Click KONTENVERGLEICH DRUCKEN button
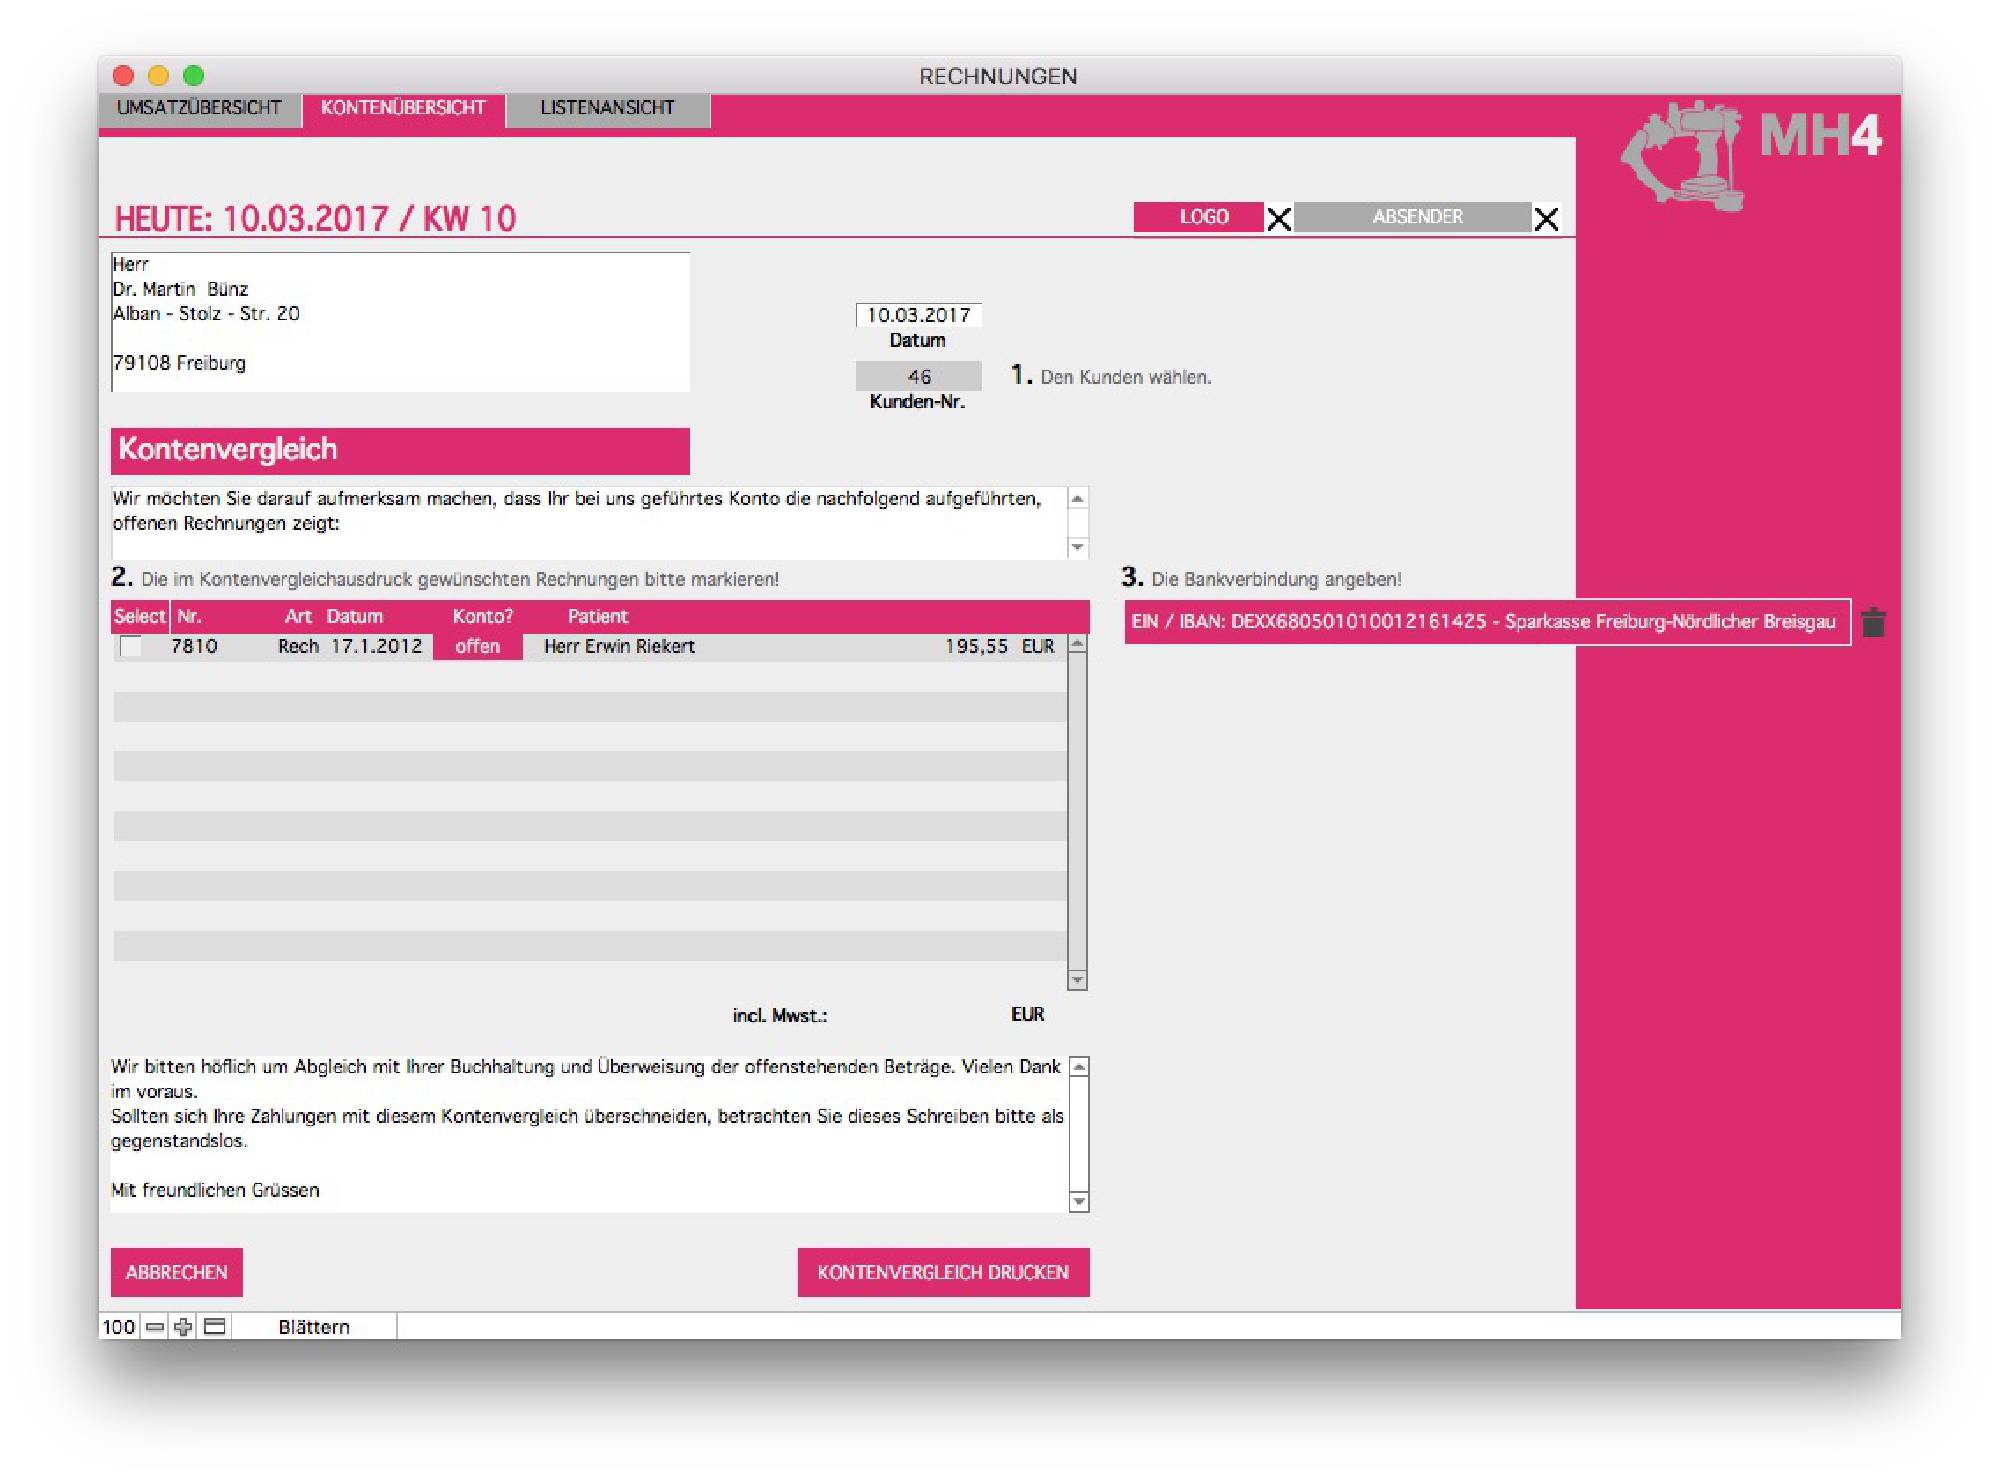 coord(942,1272)
